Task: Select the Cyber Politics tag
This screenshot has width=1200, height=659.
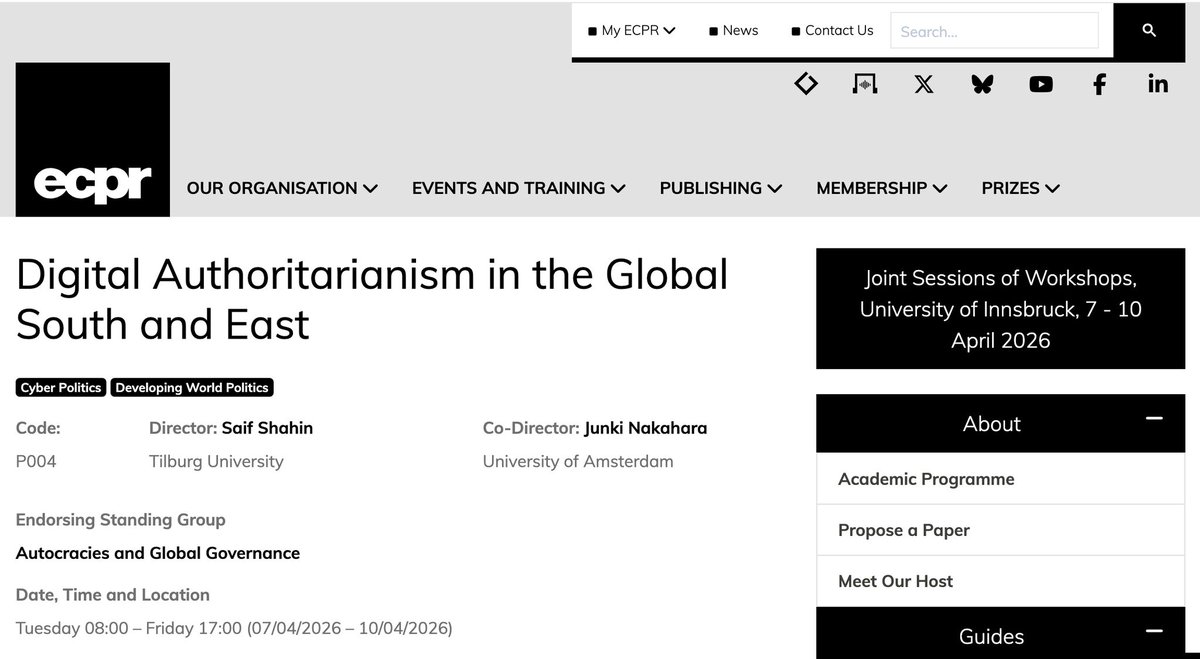Action: pos(61,387)
